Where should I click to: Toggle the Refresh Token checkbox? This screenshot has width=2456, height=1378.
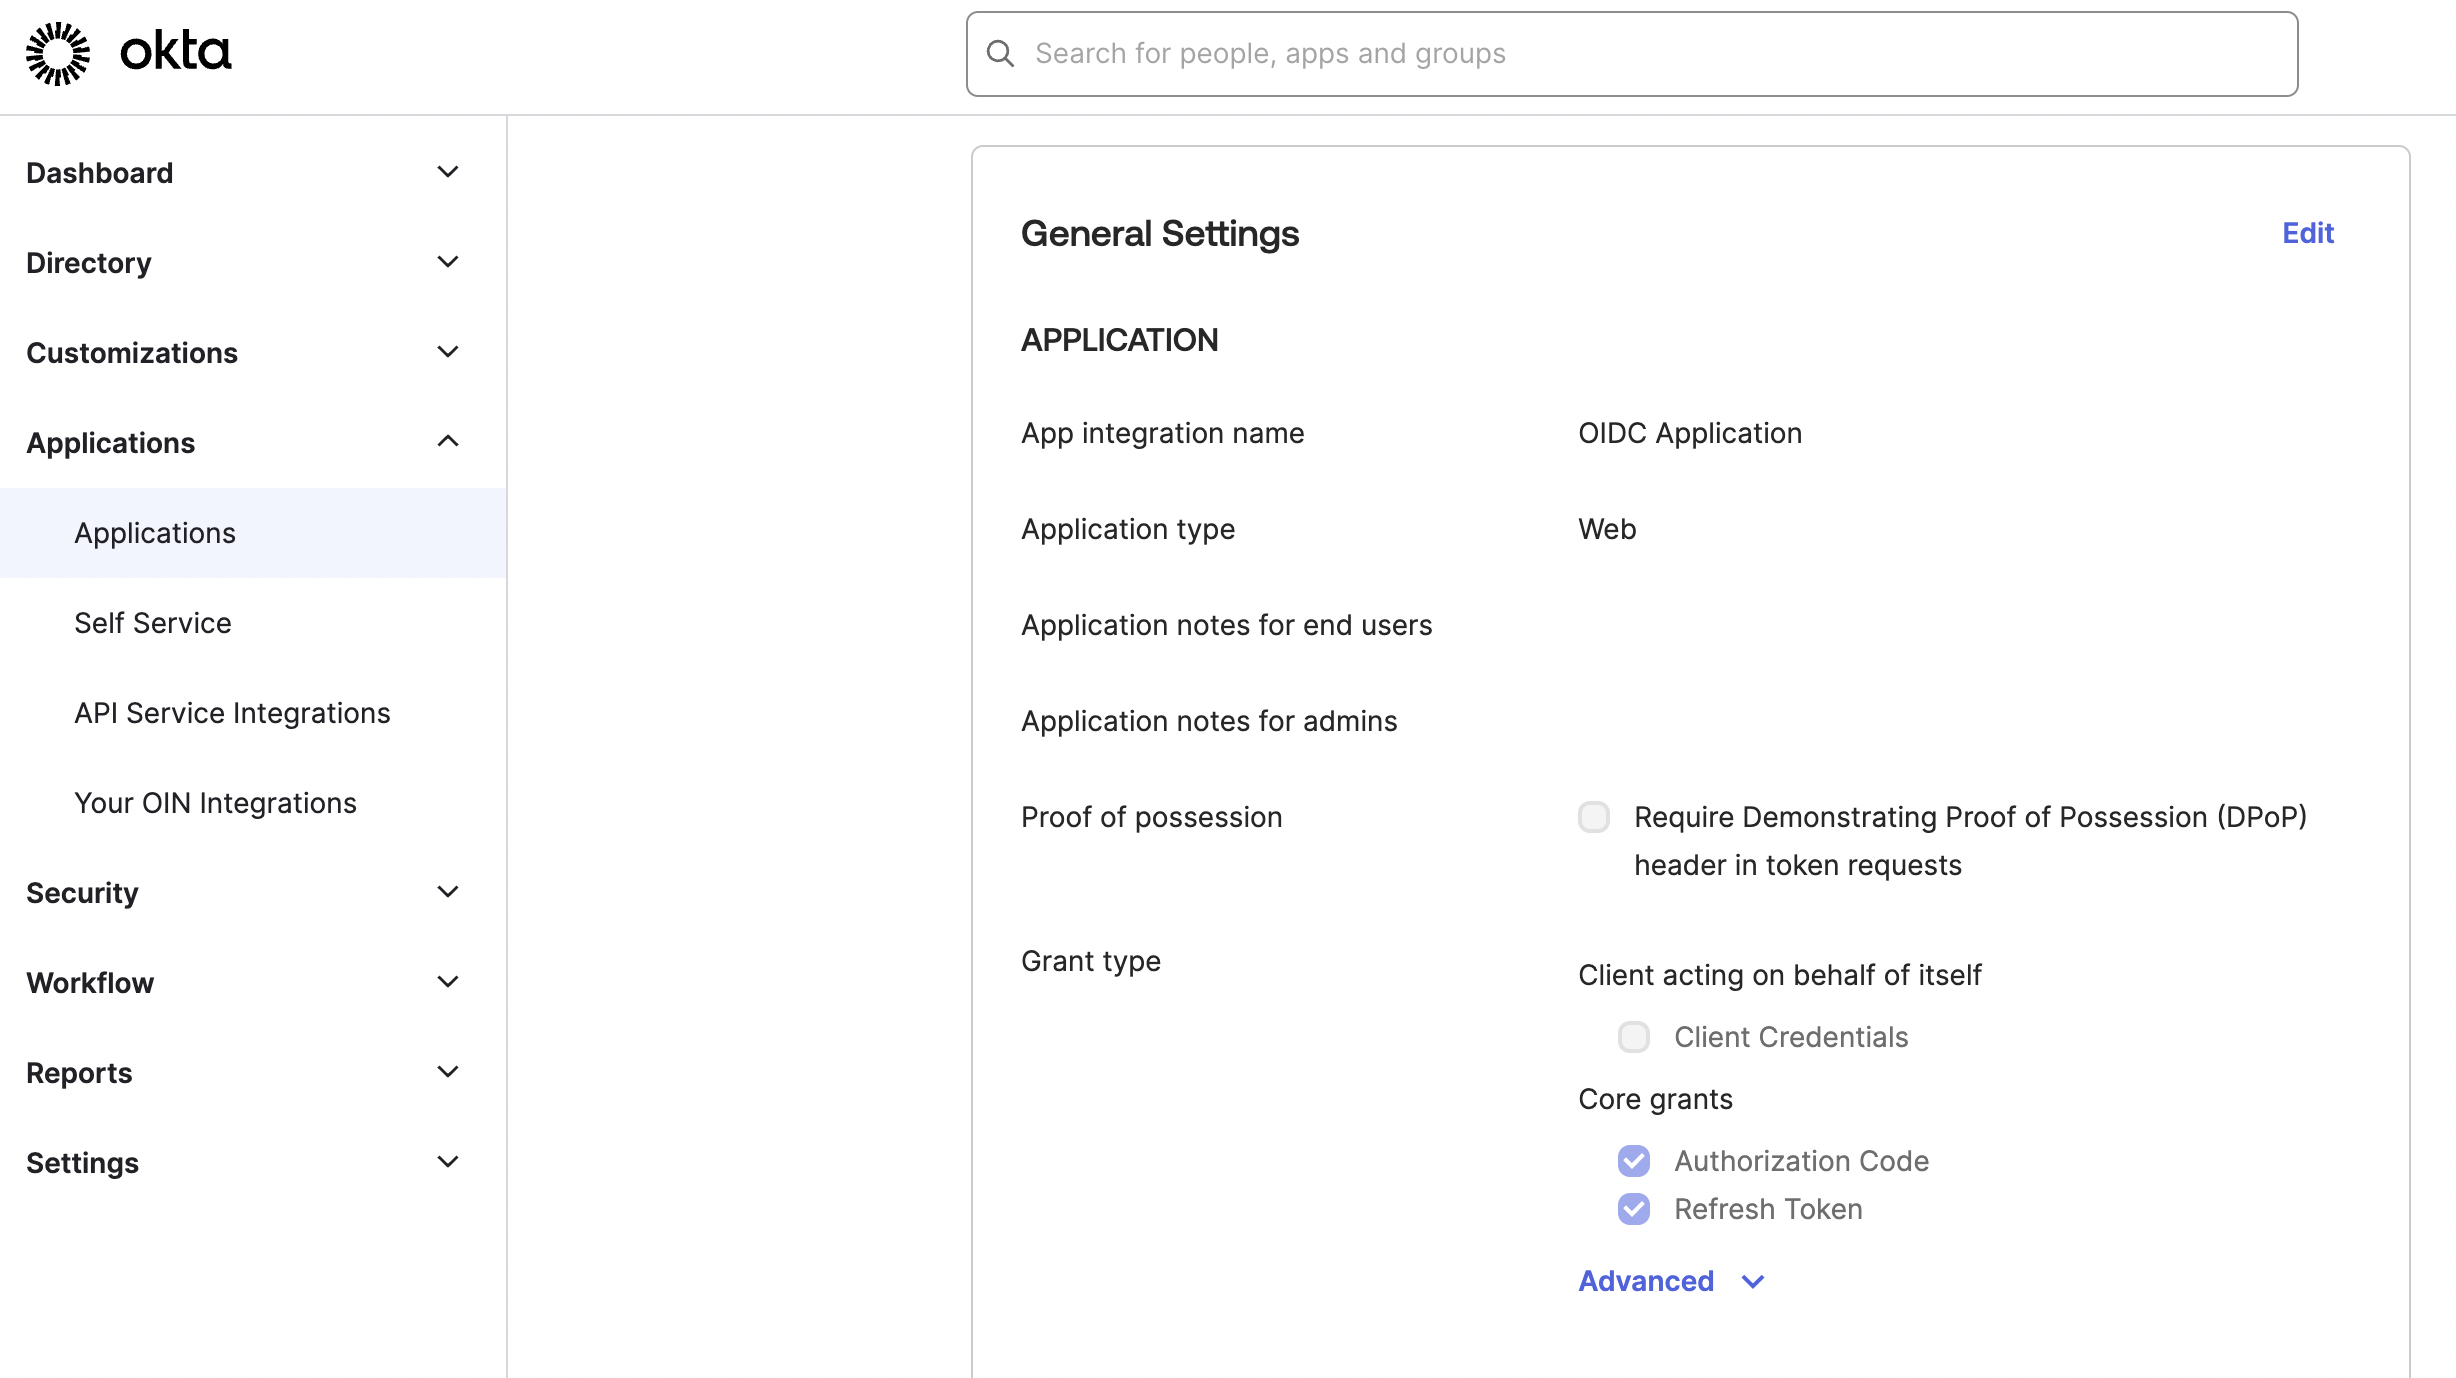1634,1209
